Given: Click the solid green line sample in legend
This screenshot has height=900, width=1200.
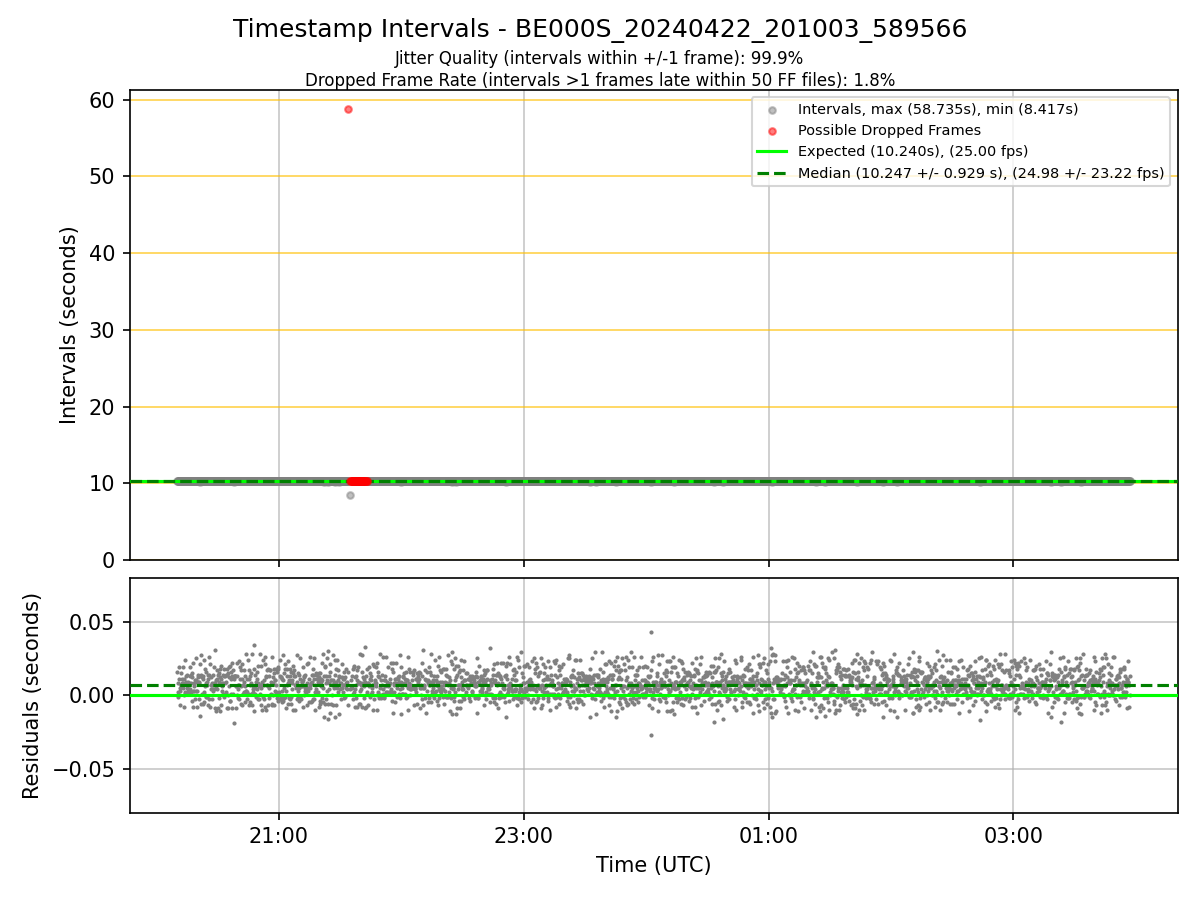Looking at the screenshot, I should point(772,152).
